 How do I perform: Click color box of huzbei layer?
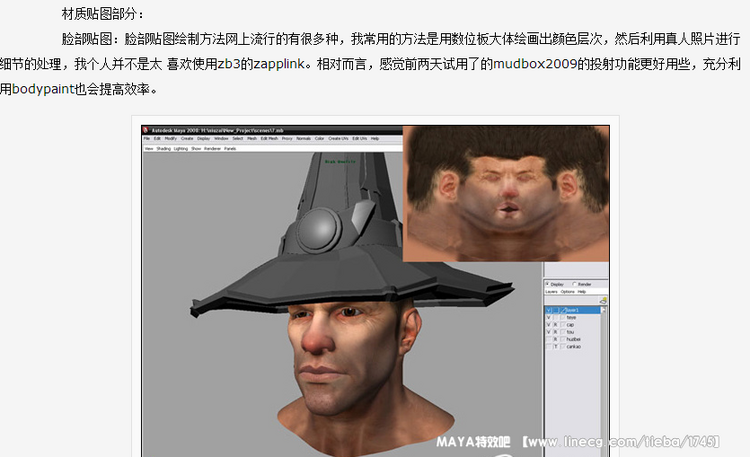[563, 339]
